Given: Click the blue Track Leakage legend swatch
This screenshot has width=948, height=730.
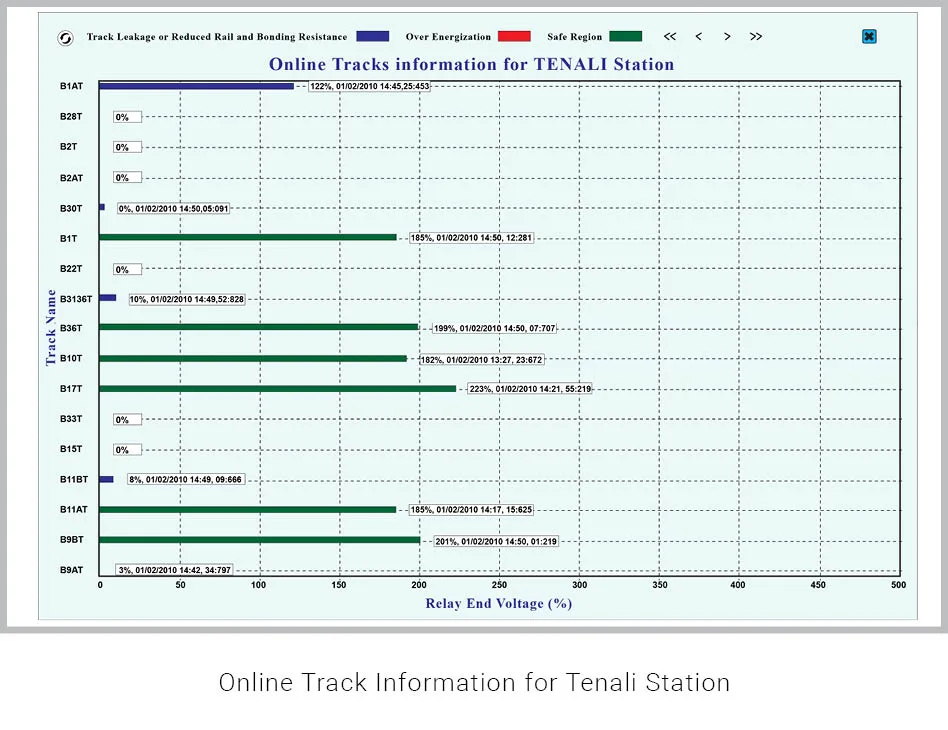Looking at the screenshot, I should (372, 36).
